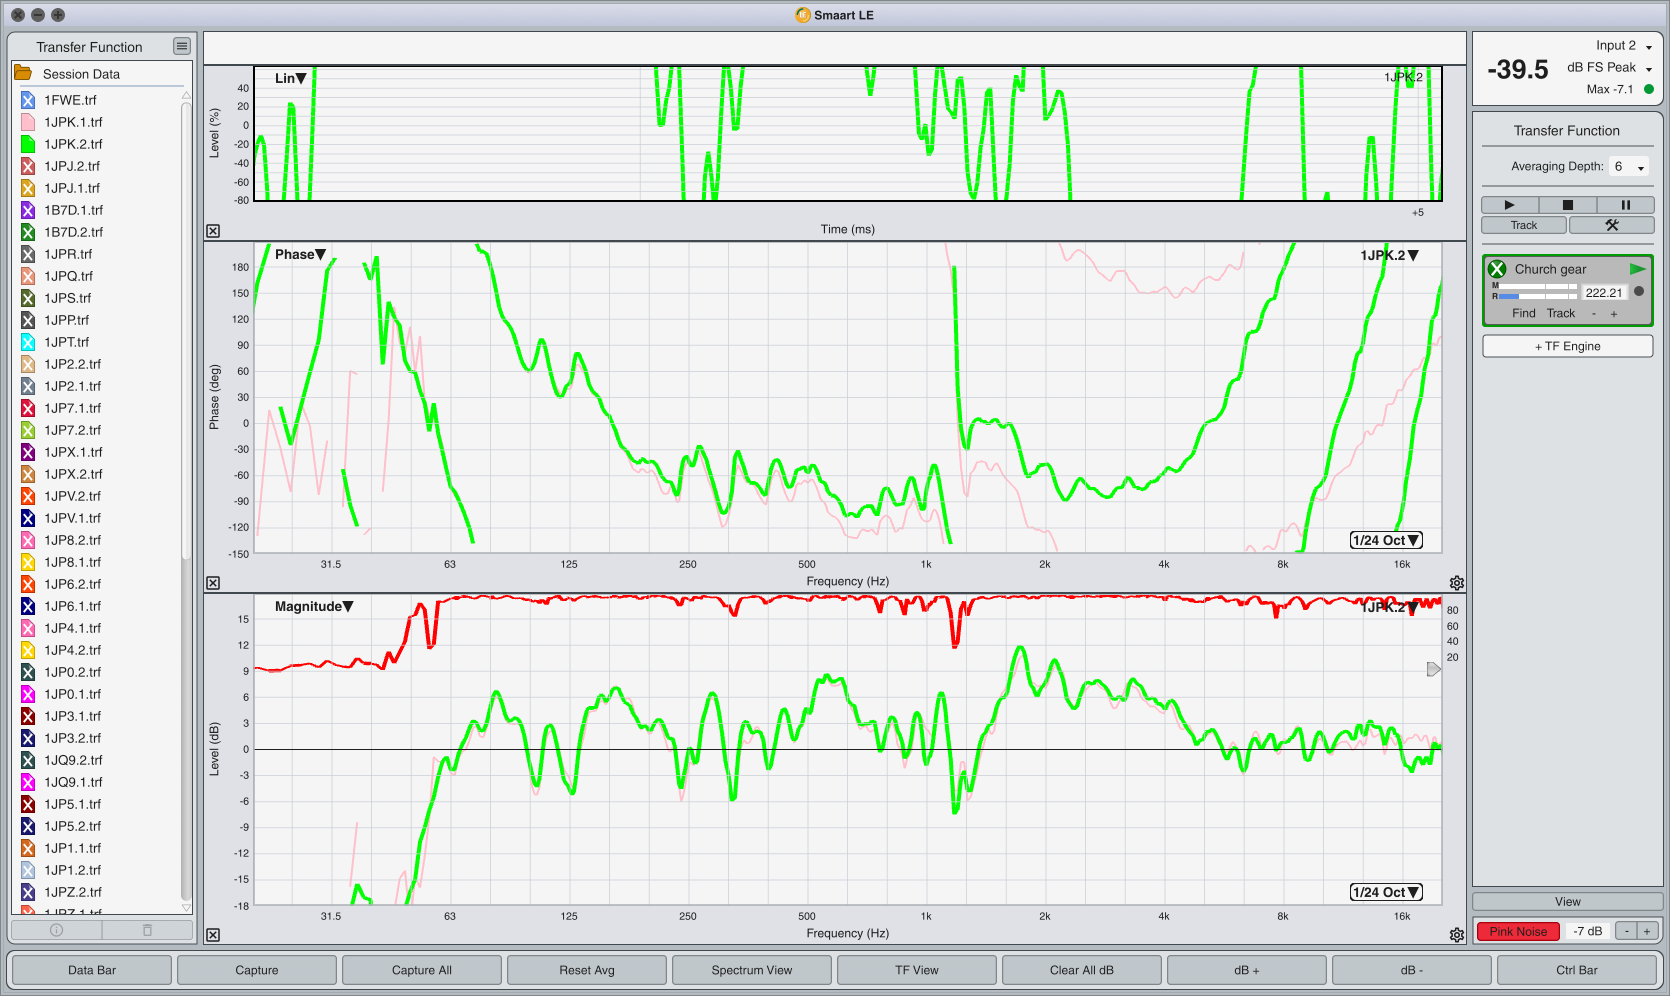The image size is (1670, 996).
Task: Click the trace list vertical scrollbar
Action: pos(186,330)
